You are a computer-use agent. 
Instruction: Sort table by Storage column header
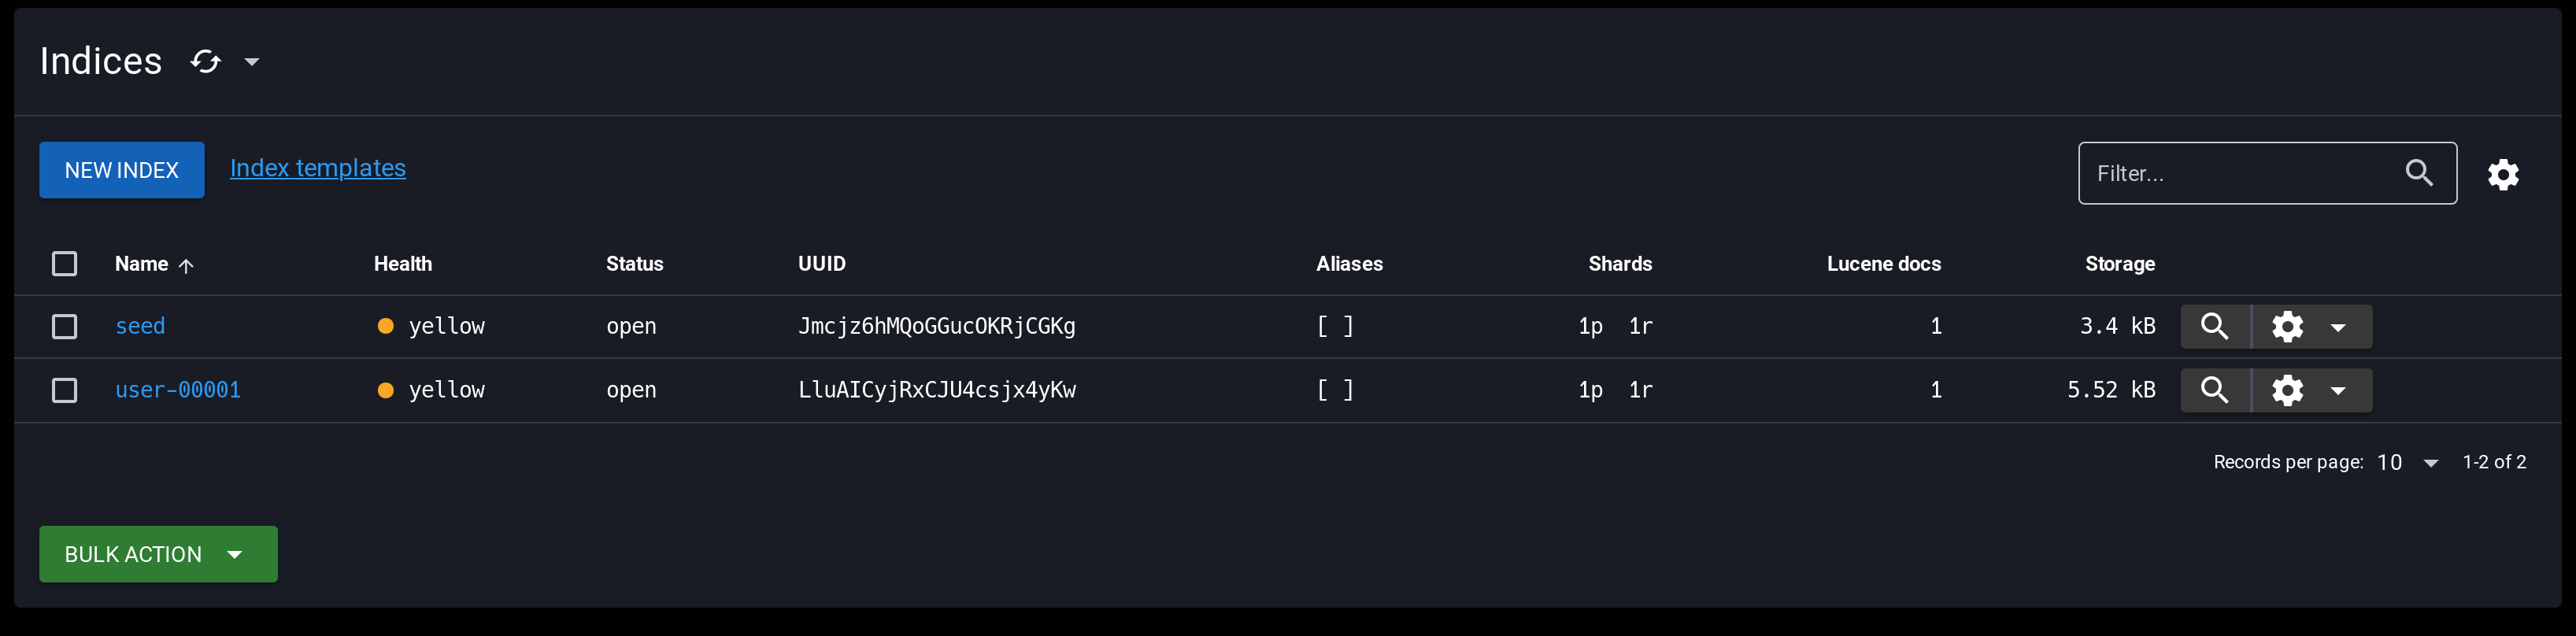(x=2119, y=264)
